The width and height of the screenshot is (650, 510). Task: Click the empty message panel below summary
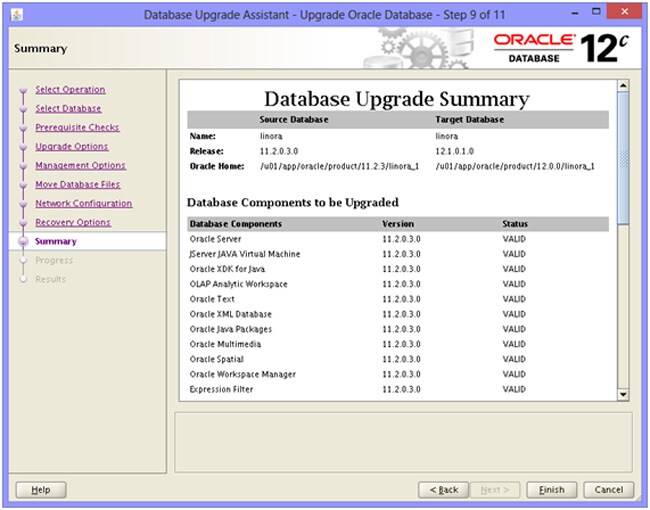coord(403,442)
